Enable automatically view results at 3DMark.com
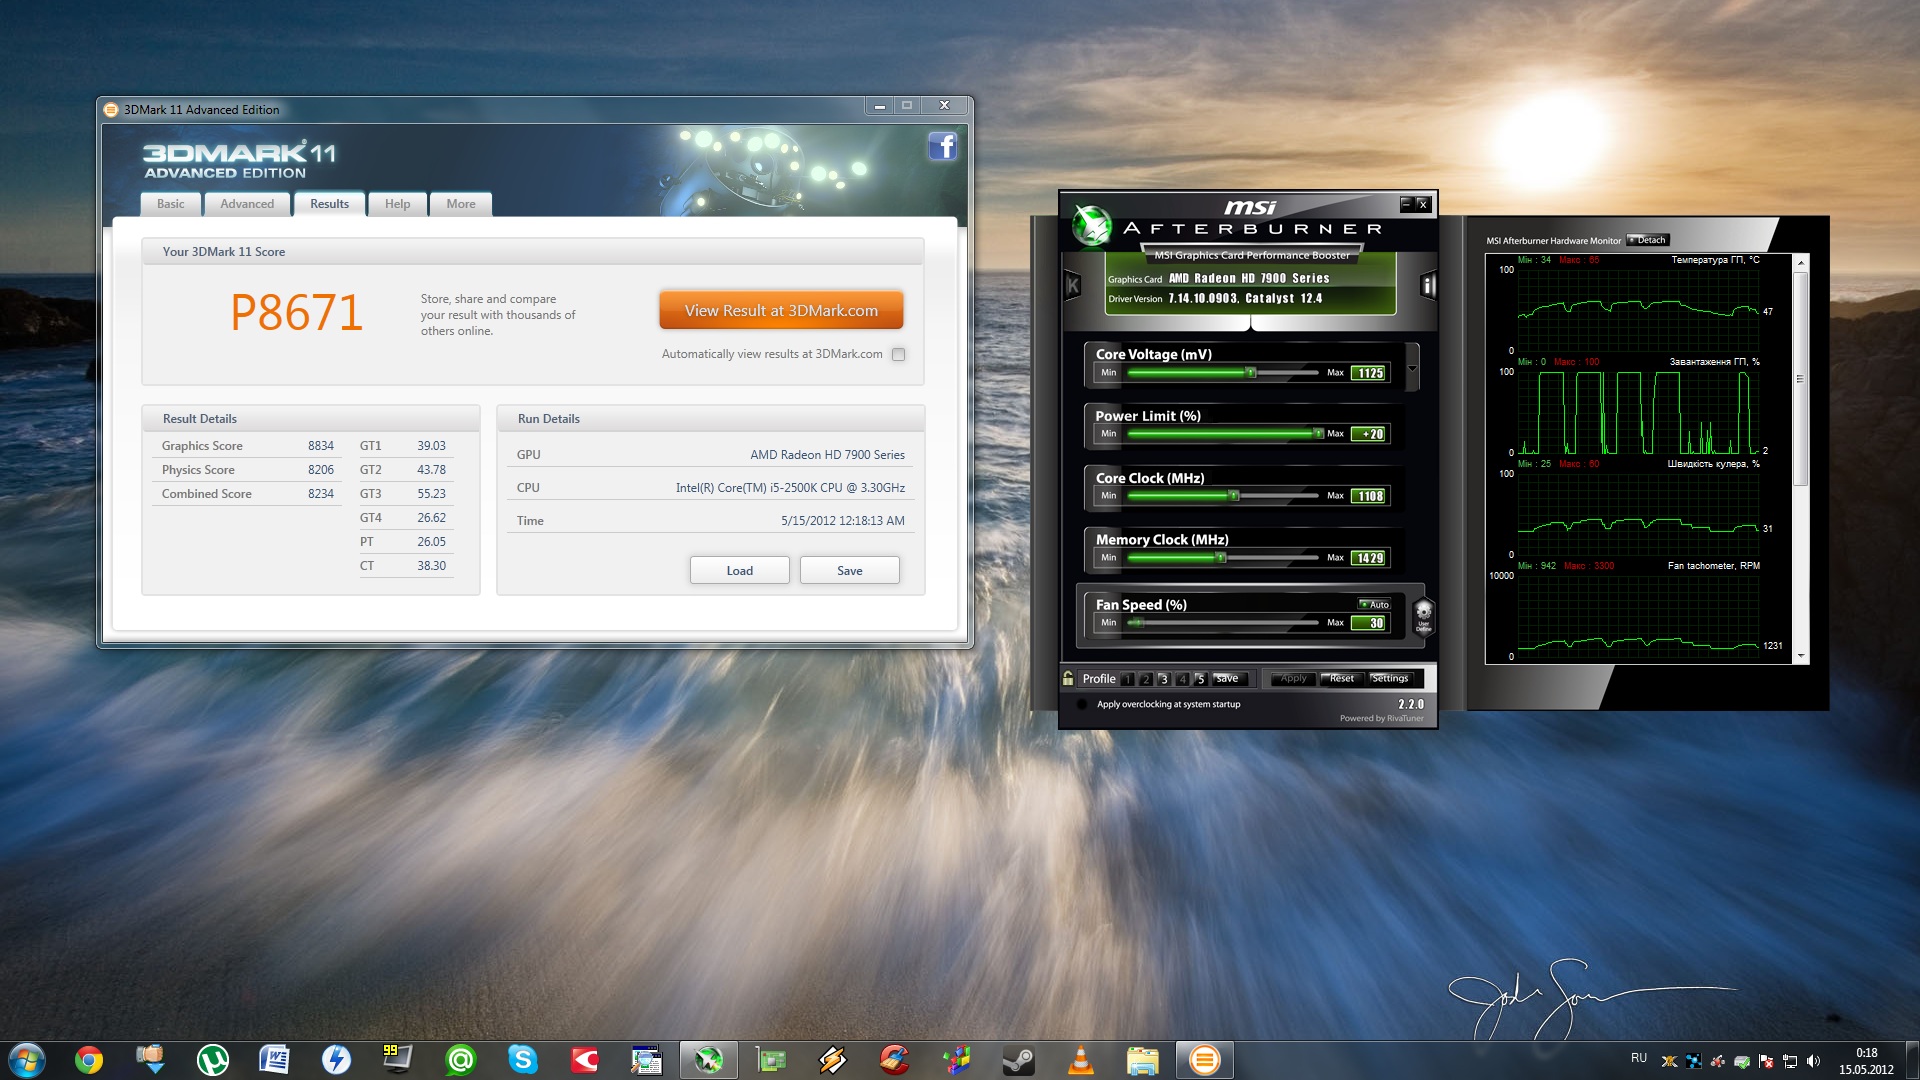Image resolution: width=1920 pixels, height=1080 pixels. tap(898, 354)
